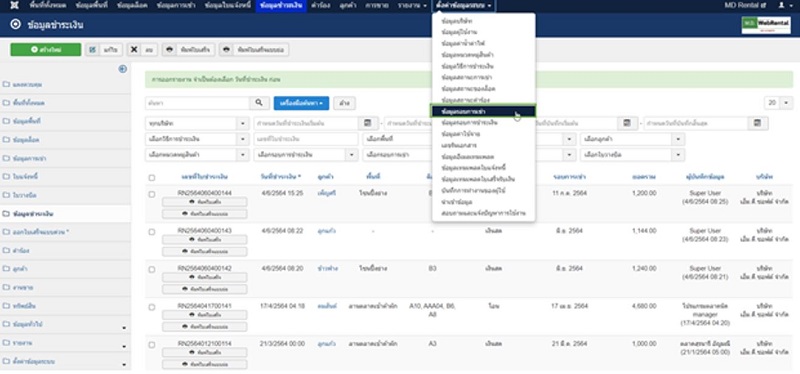Image resolution: width=800 pixels, height=374 pixels.
Task: Sort by the payment date column header
Action: [281, 177]
